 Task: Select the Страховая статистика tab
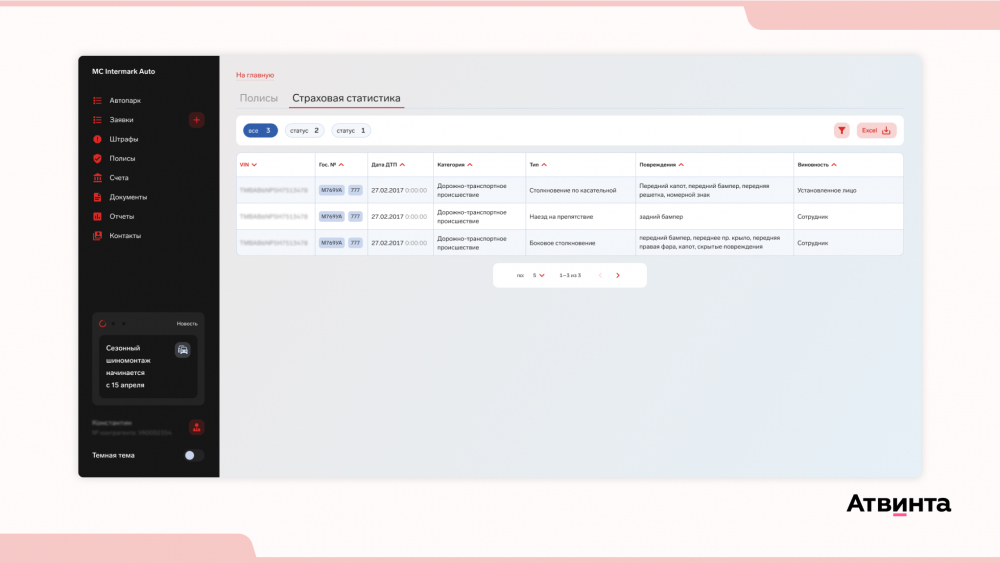point(346,98)
